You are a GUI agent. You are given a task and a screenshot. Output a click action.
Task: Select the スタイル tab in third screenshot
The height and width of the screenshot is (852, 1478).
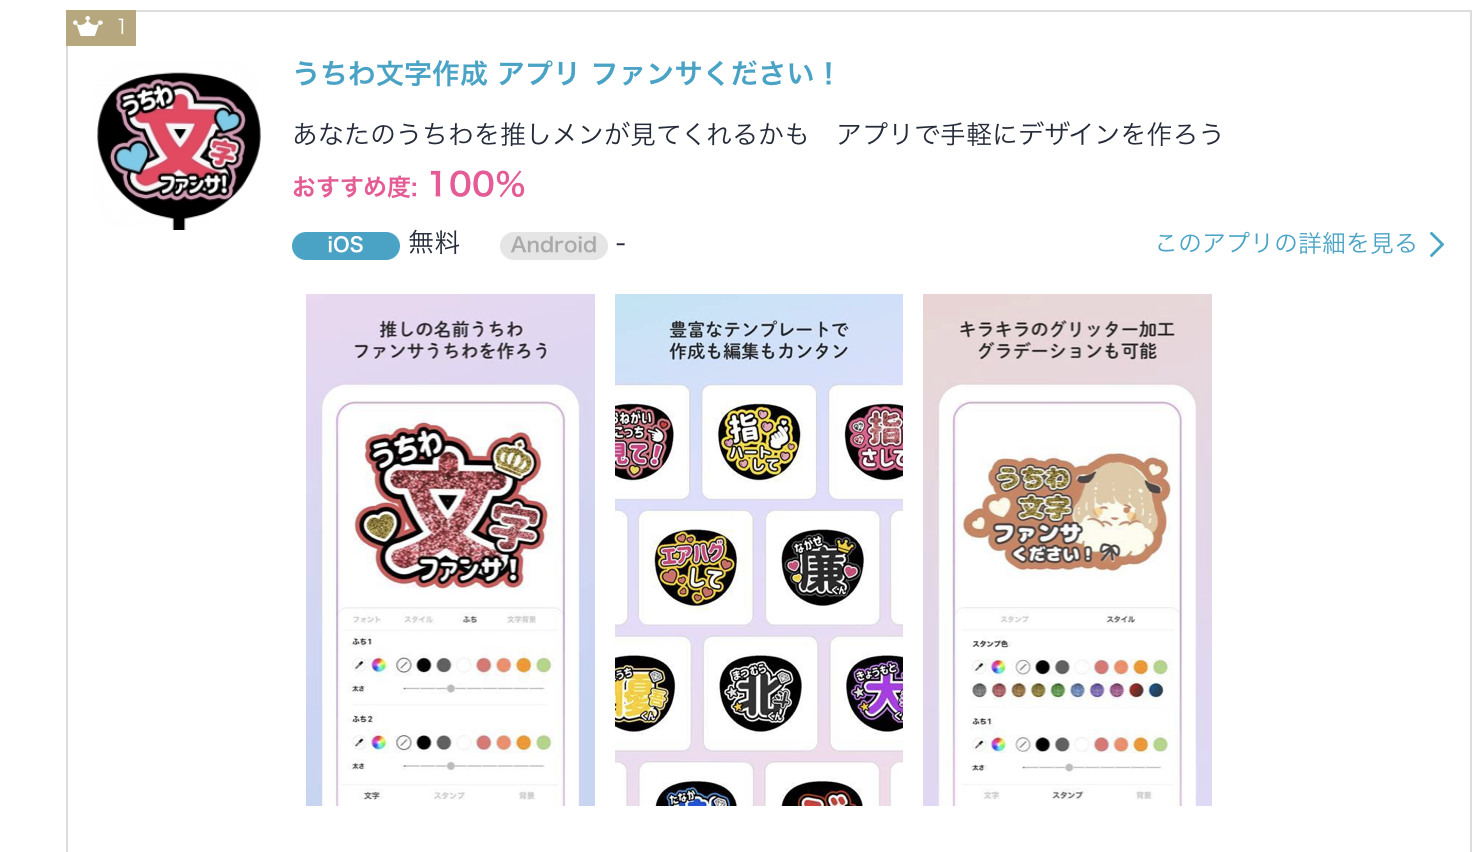click(x=1120, y=619)
